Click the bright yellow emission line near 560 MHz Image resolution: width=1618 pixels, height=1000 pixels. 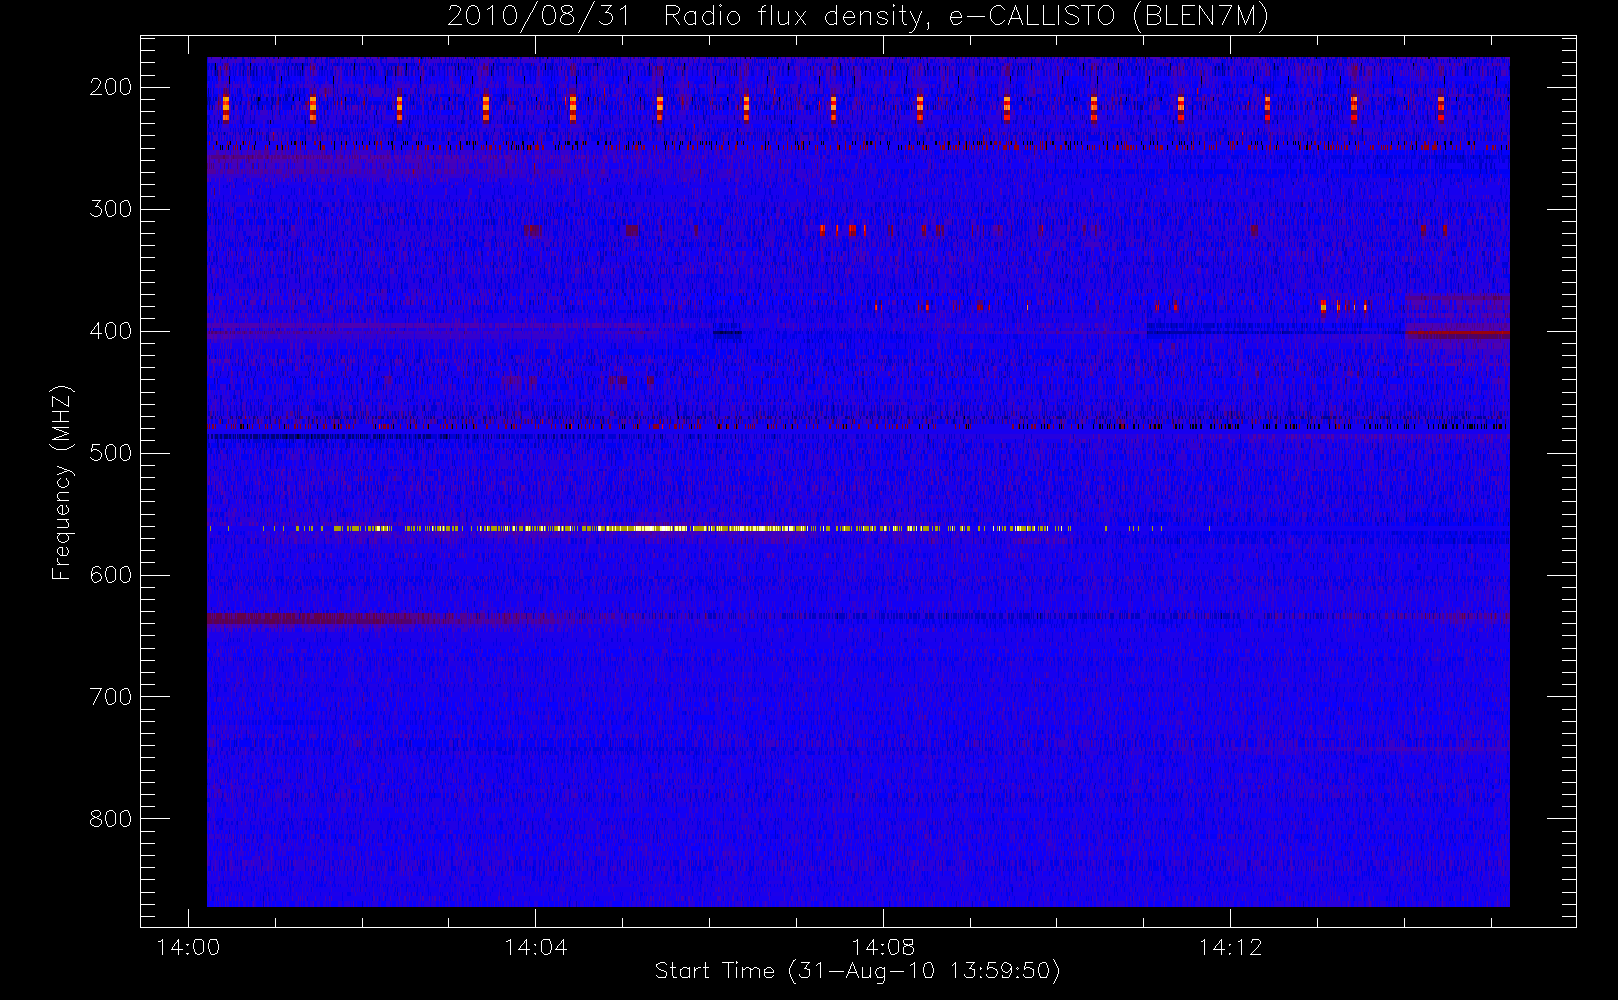pos(640,528)
